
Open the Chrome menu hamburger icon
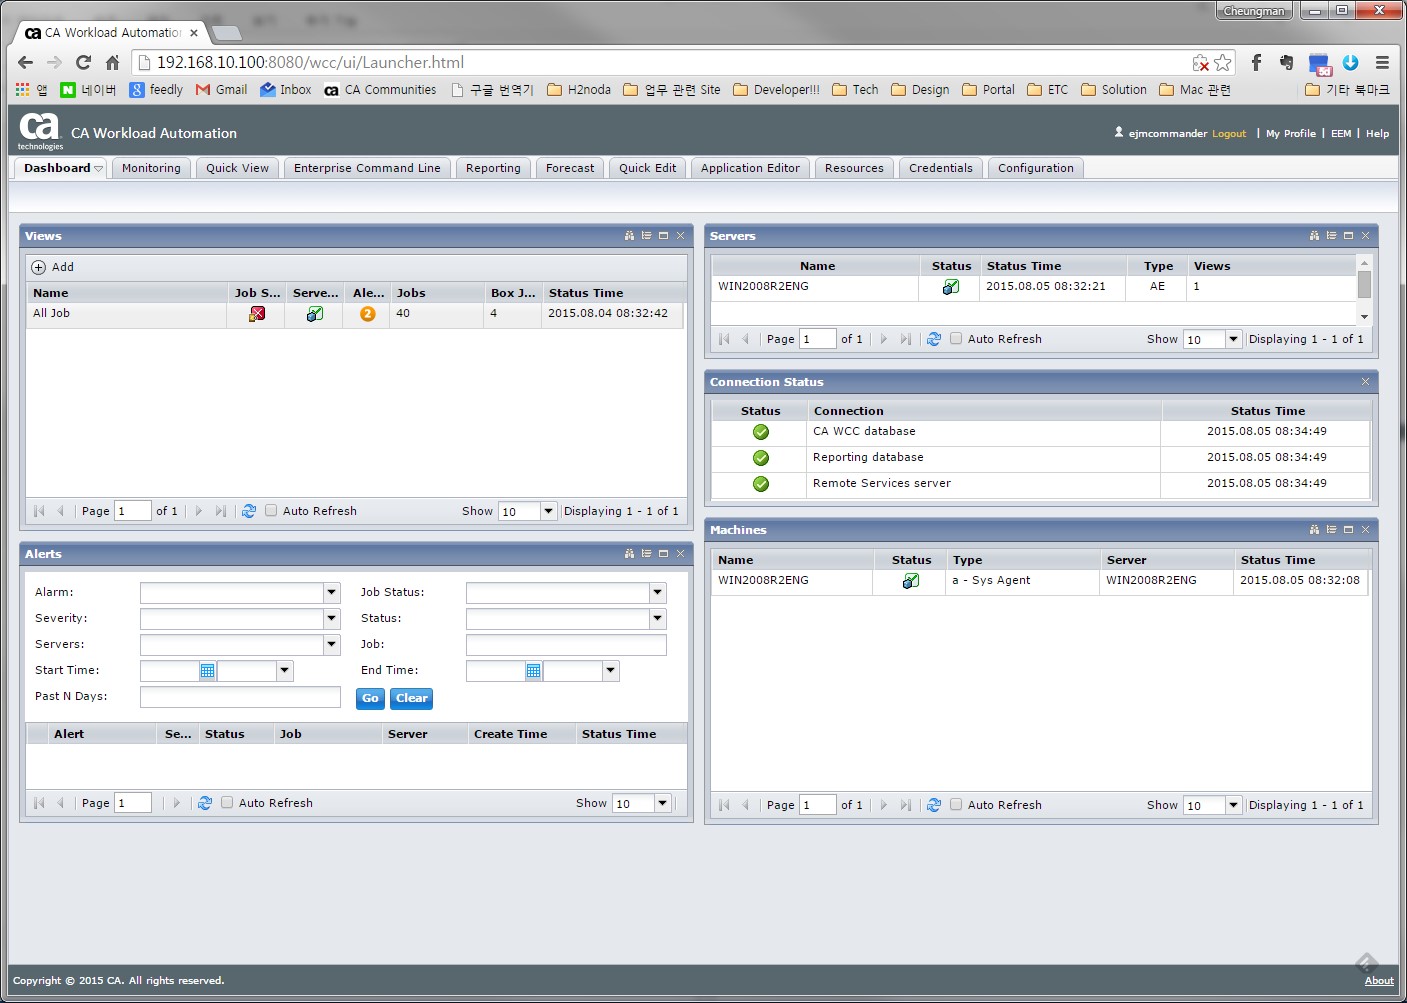[1382, 62]
